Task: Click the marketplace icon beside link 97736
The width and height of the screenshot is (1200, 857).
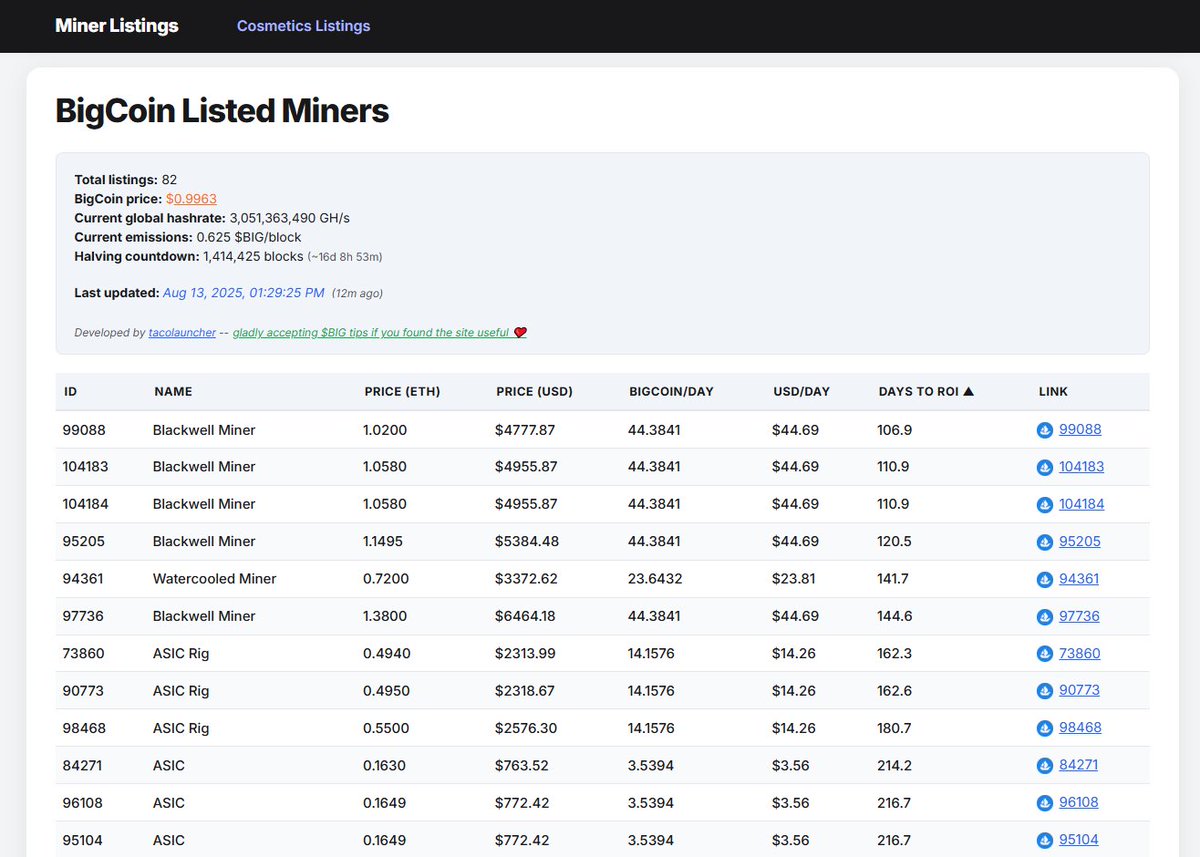Action: point(1045,617)
